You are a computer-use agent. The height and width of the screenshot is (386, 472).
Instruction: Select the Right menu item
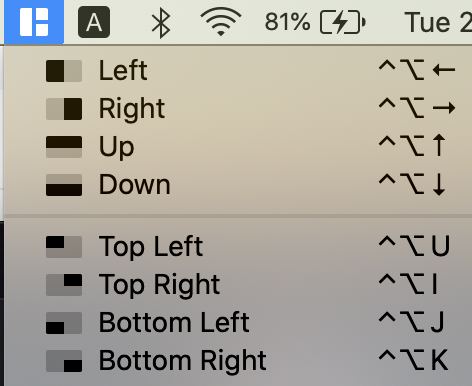coord(238,109)
